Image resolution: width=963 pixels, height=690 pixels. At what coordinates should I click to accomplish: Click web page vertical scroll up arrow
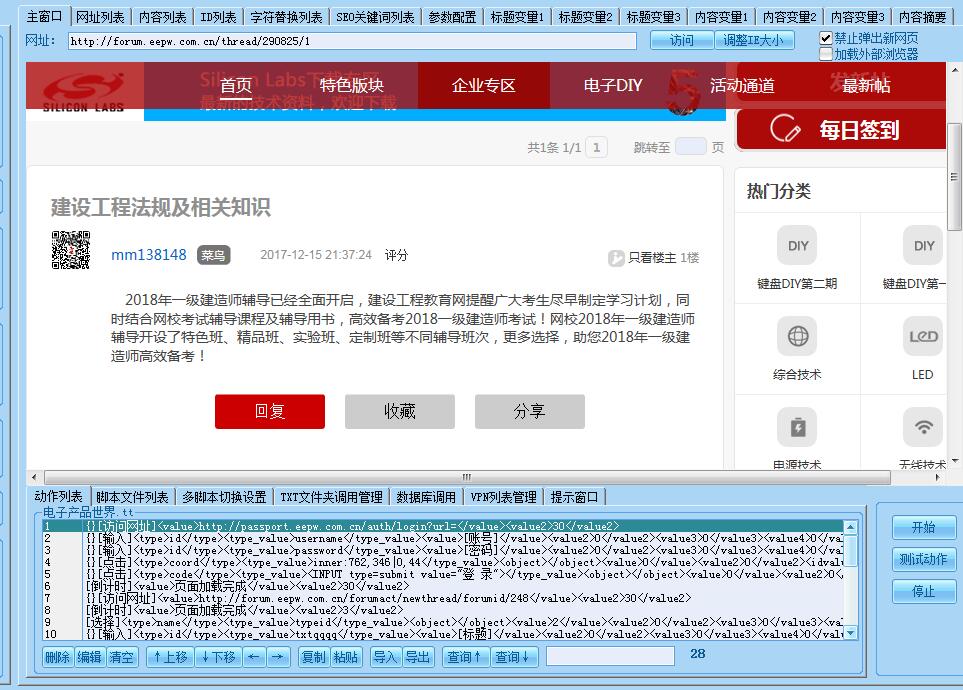click(954, 69)
